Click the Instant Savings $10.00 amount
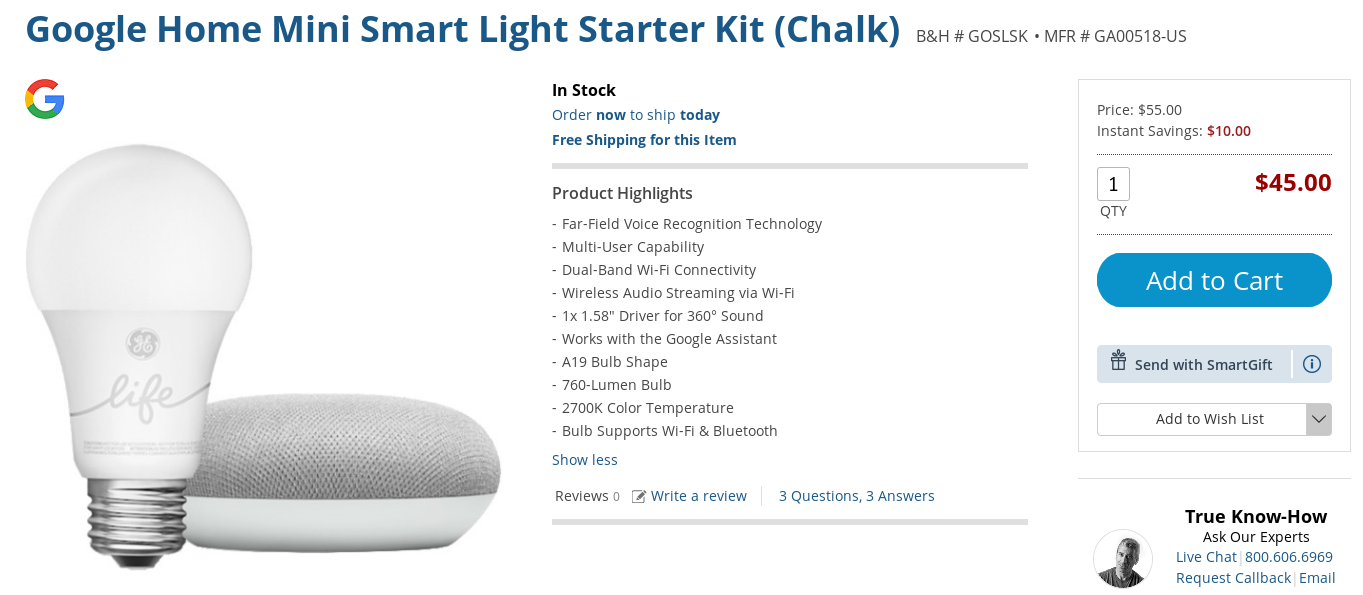 click(x=1228, y=130)
